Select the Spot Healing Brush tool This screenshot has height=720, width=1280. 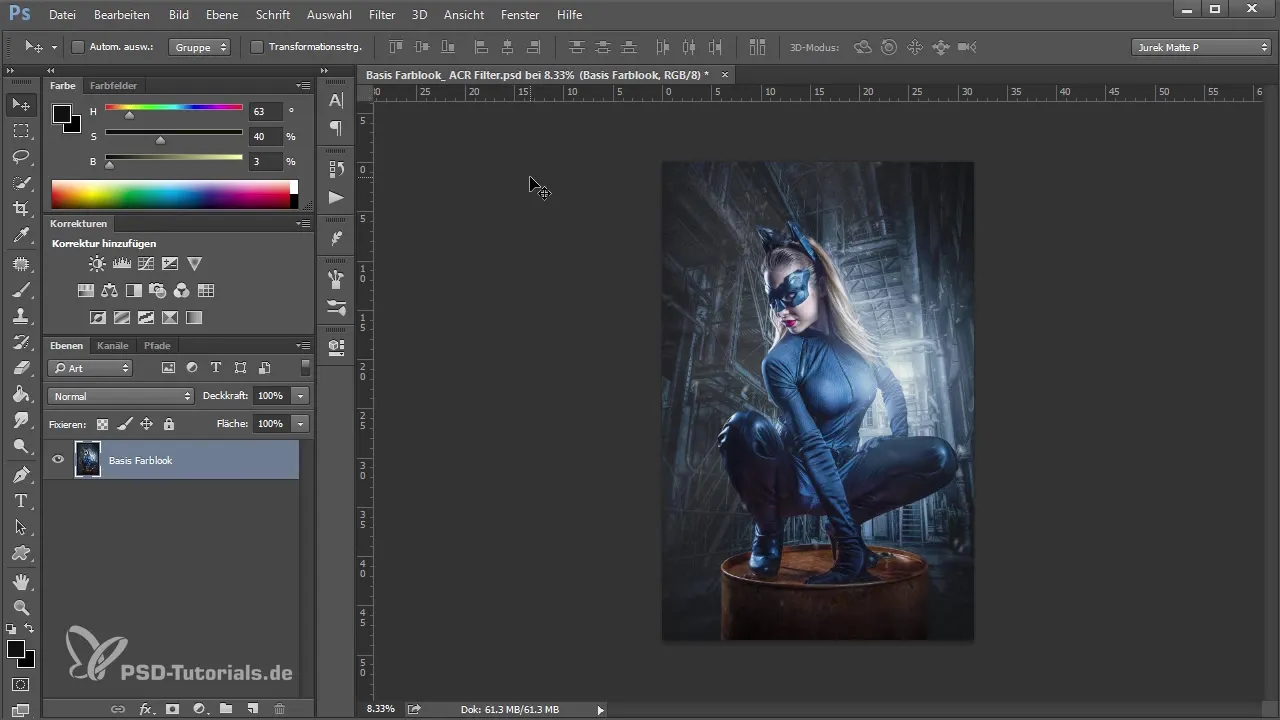coord(21,264)
